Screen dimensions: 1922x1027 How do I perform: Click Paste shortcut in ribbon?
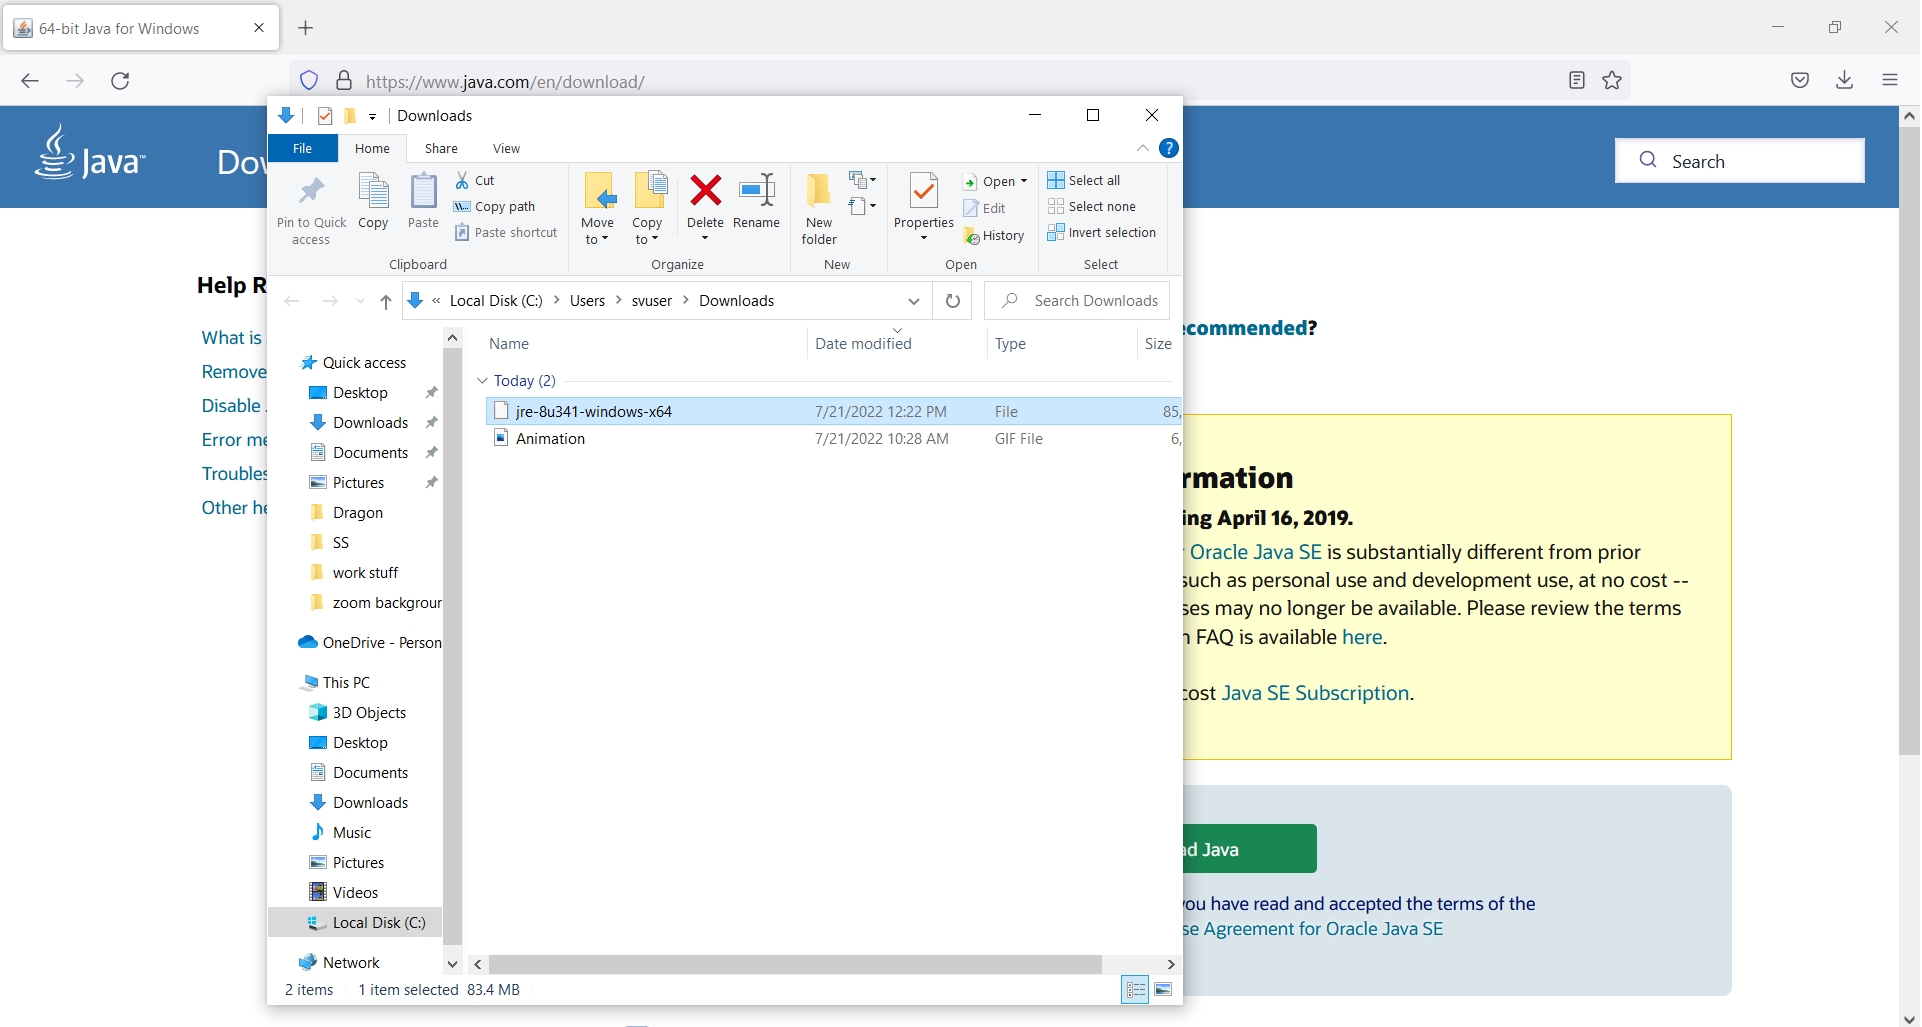506,232
